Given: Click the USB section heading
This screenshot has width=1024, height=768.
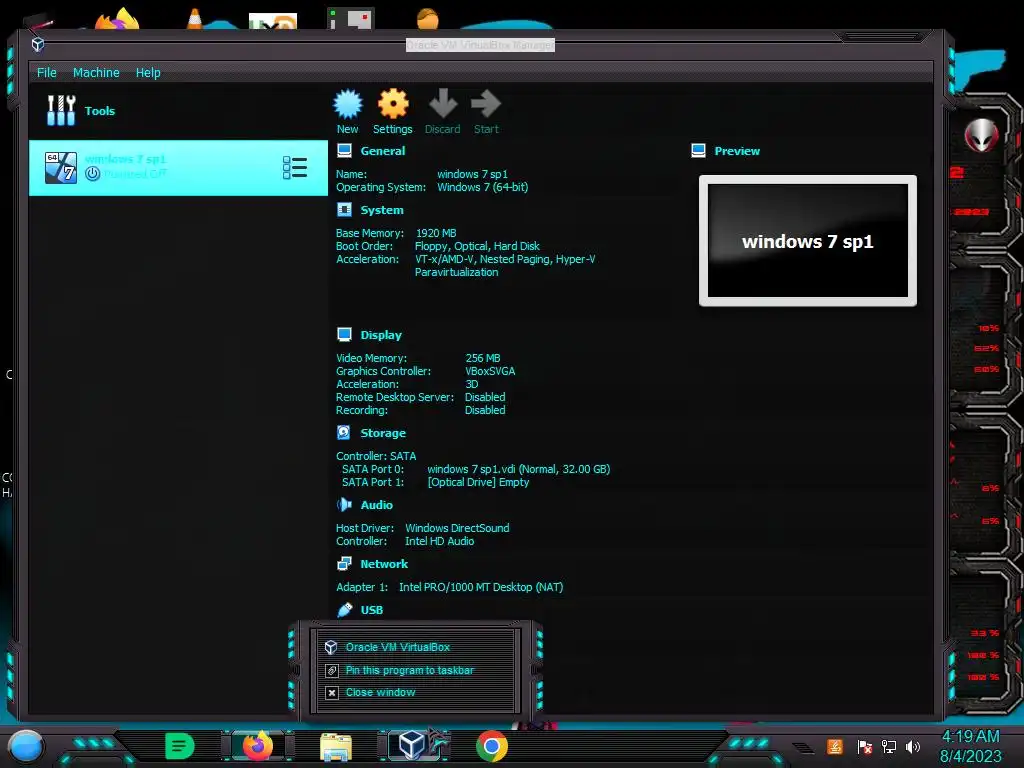Looking at the screenshot, I should [x=372, y=609].
